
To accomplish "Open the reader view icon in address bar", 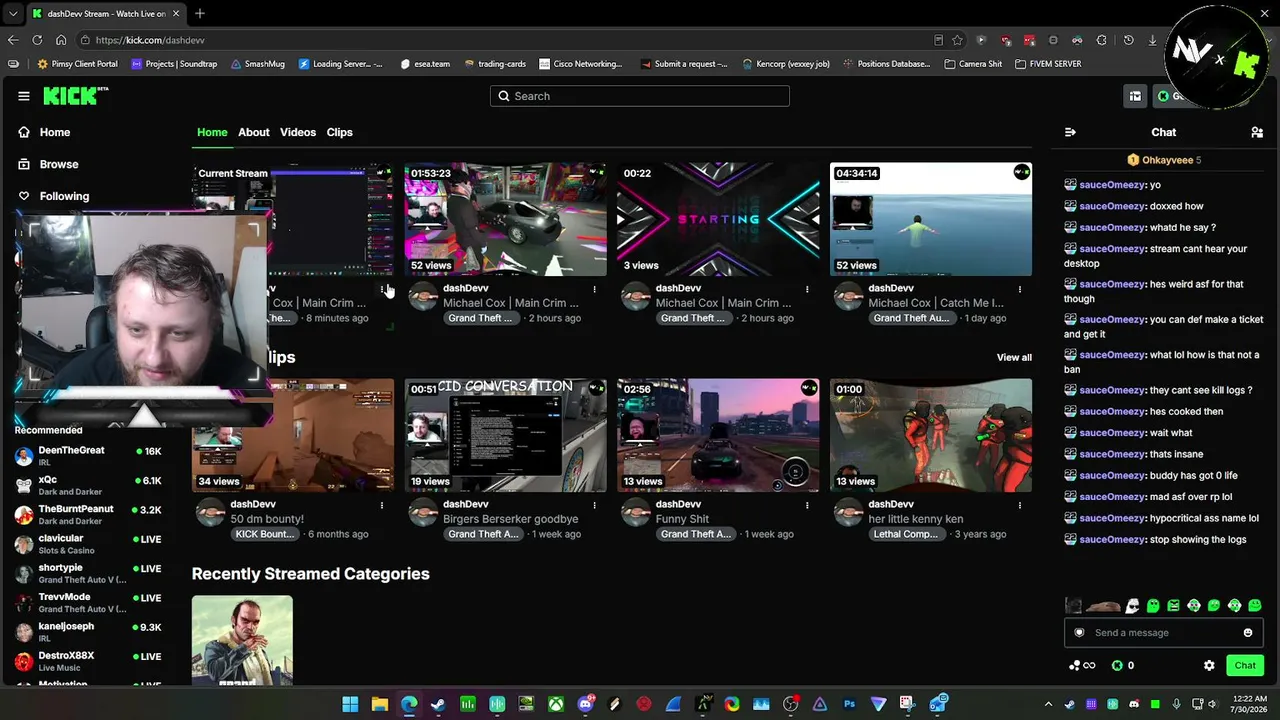I will [938, 40].
